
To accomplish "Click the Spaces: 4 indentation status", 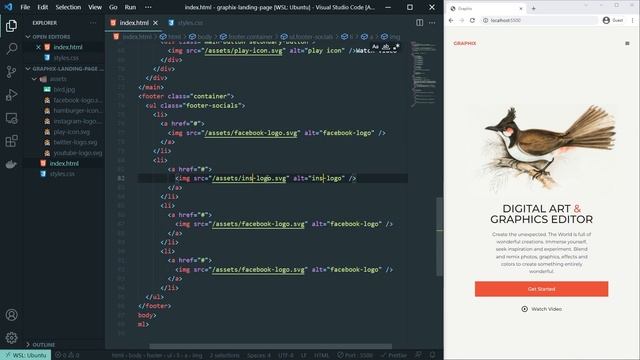I will click(x=259, y=355).
